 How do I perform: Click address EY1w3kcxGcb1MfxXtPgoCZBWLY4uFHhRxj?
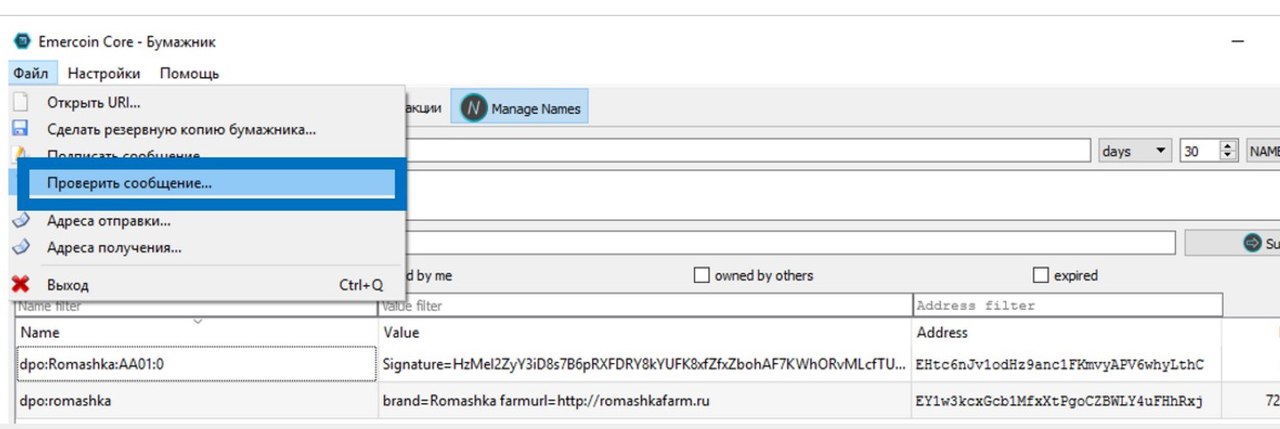tap(1059, 402)
